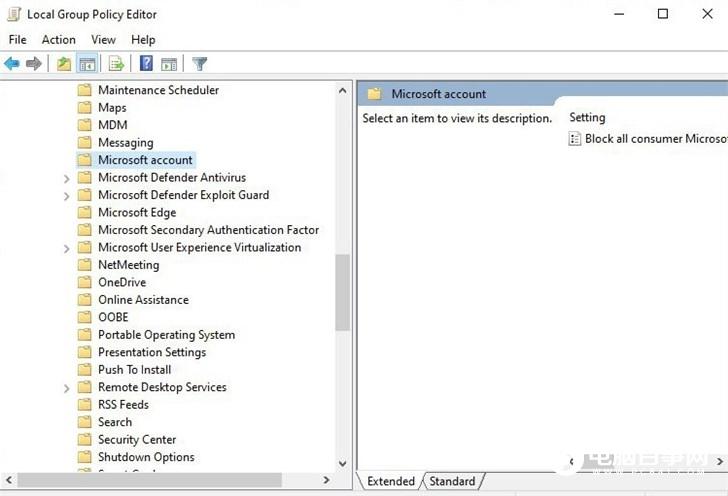Click the Local Group Policy Editor title icon
This screenshot has height=496, width=728.
(x=14, y=14)
